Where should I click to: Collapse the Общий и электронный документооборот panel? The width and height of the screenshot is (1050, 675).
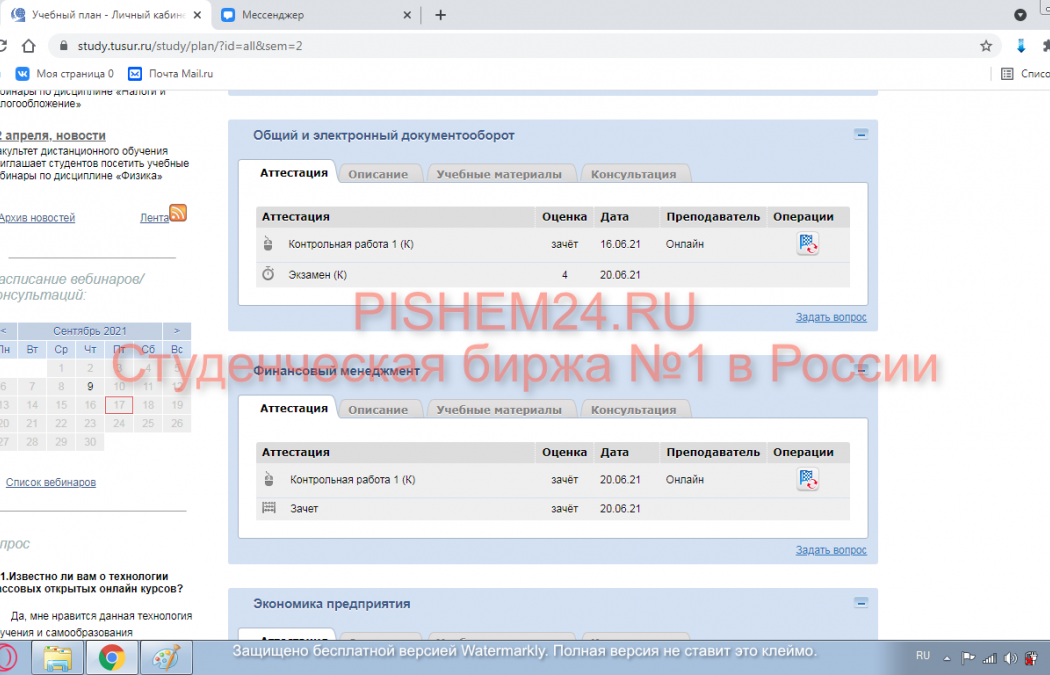tap(860, 134)
